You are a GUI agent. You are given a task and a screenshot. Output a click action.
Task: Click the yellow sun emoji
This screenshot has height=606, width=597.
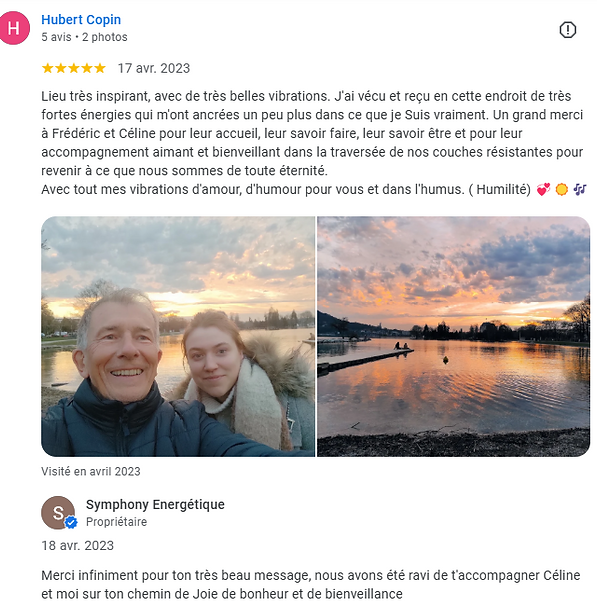[x=561, y=190]
